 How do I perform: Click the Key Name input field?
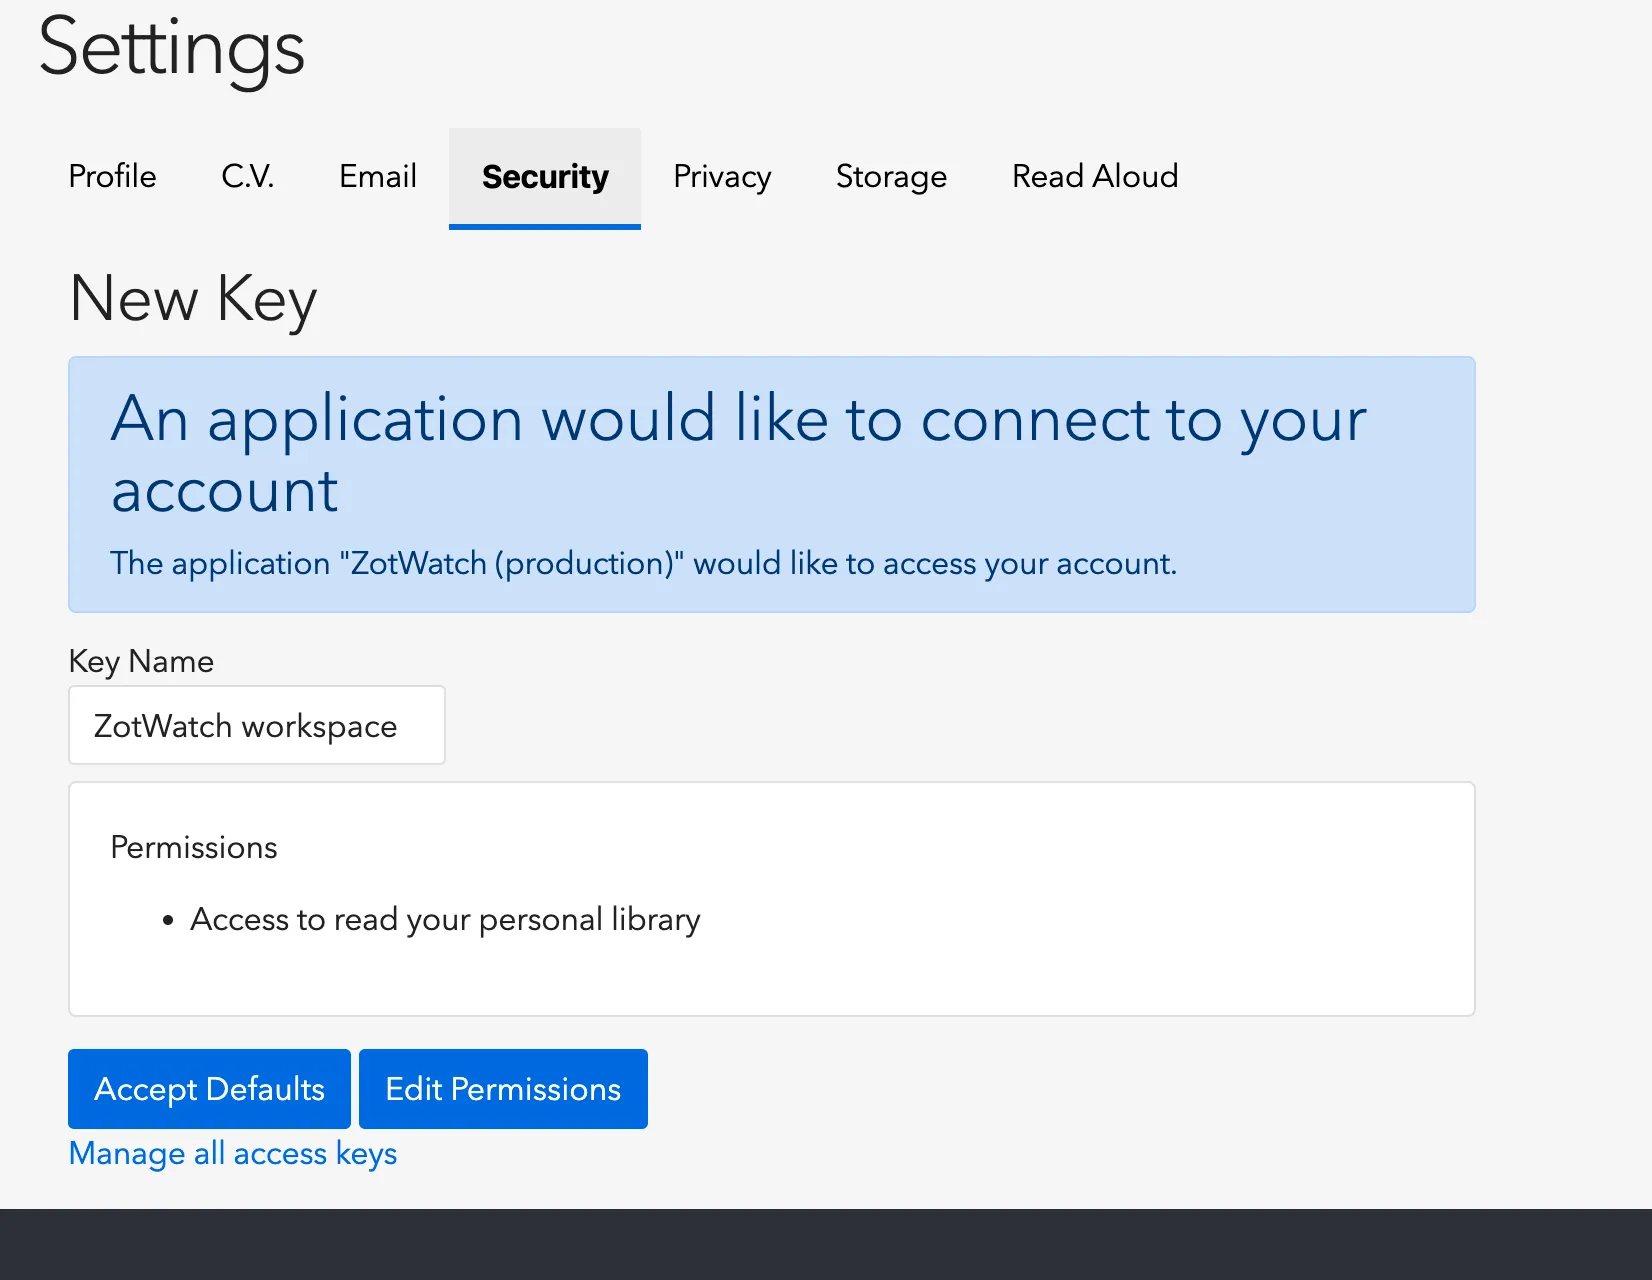pyautogui.click(x=257, y=725)
